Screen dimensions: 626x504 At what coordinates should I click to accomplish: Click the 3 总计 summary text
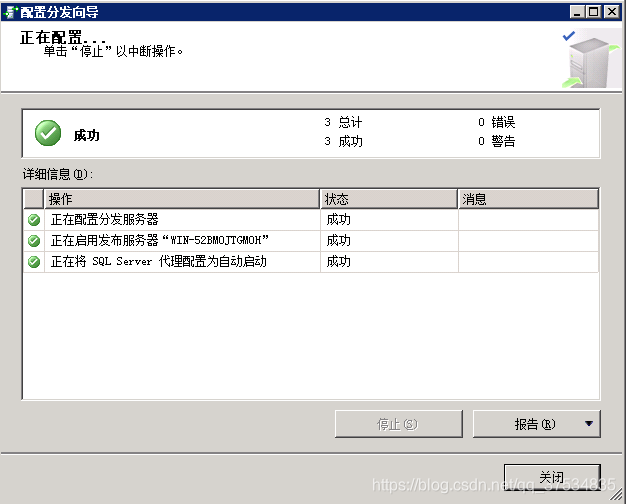343,122
